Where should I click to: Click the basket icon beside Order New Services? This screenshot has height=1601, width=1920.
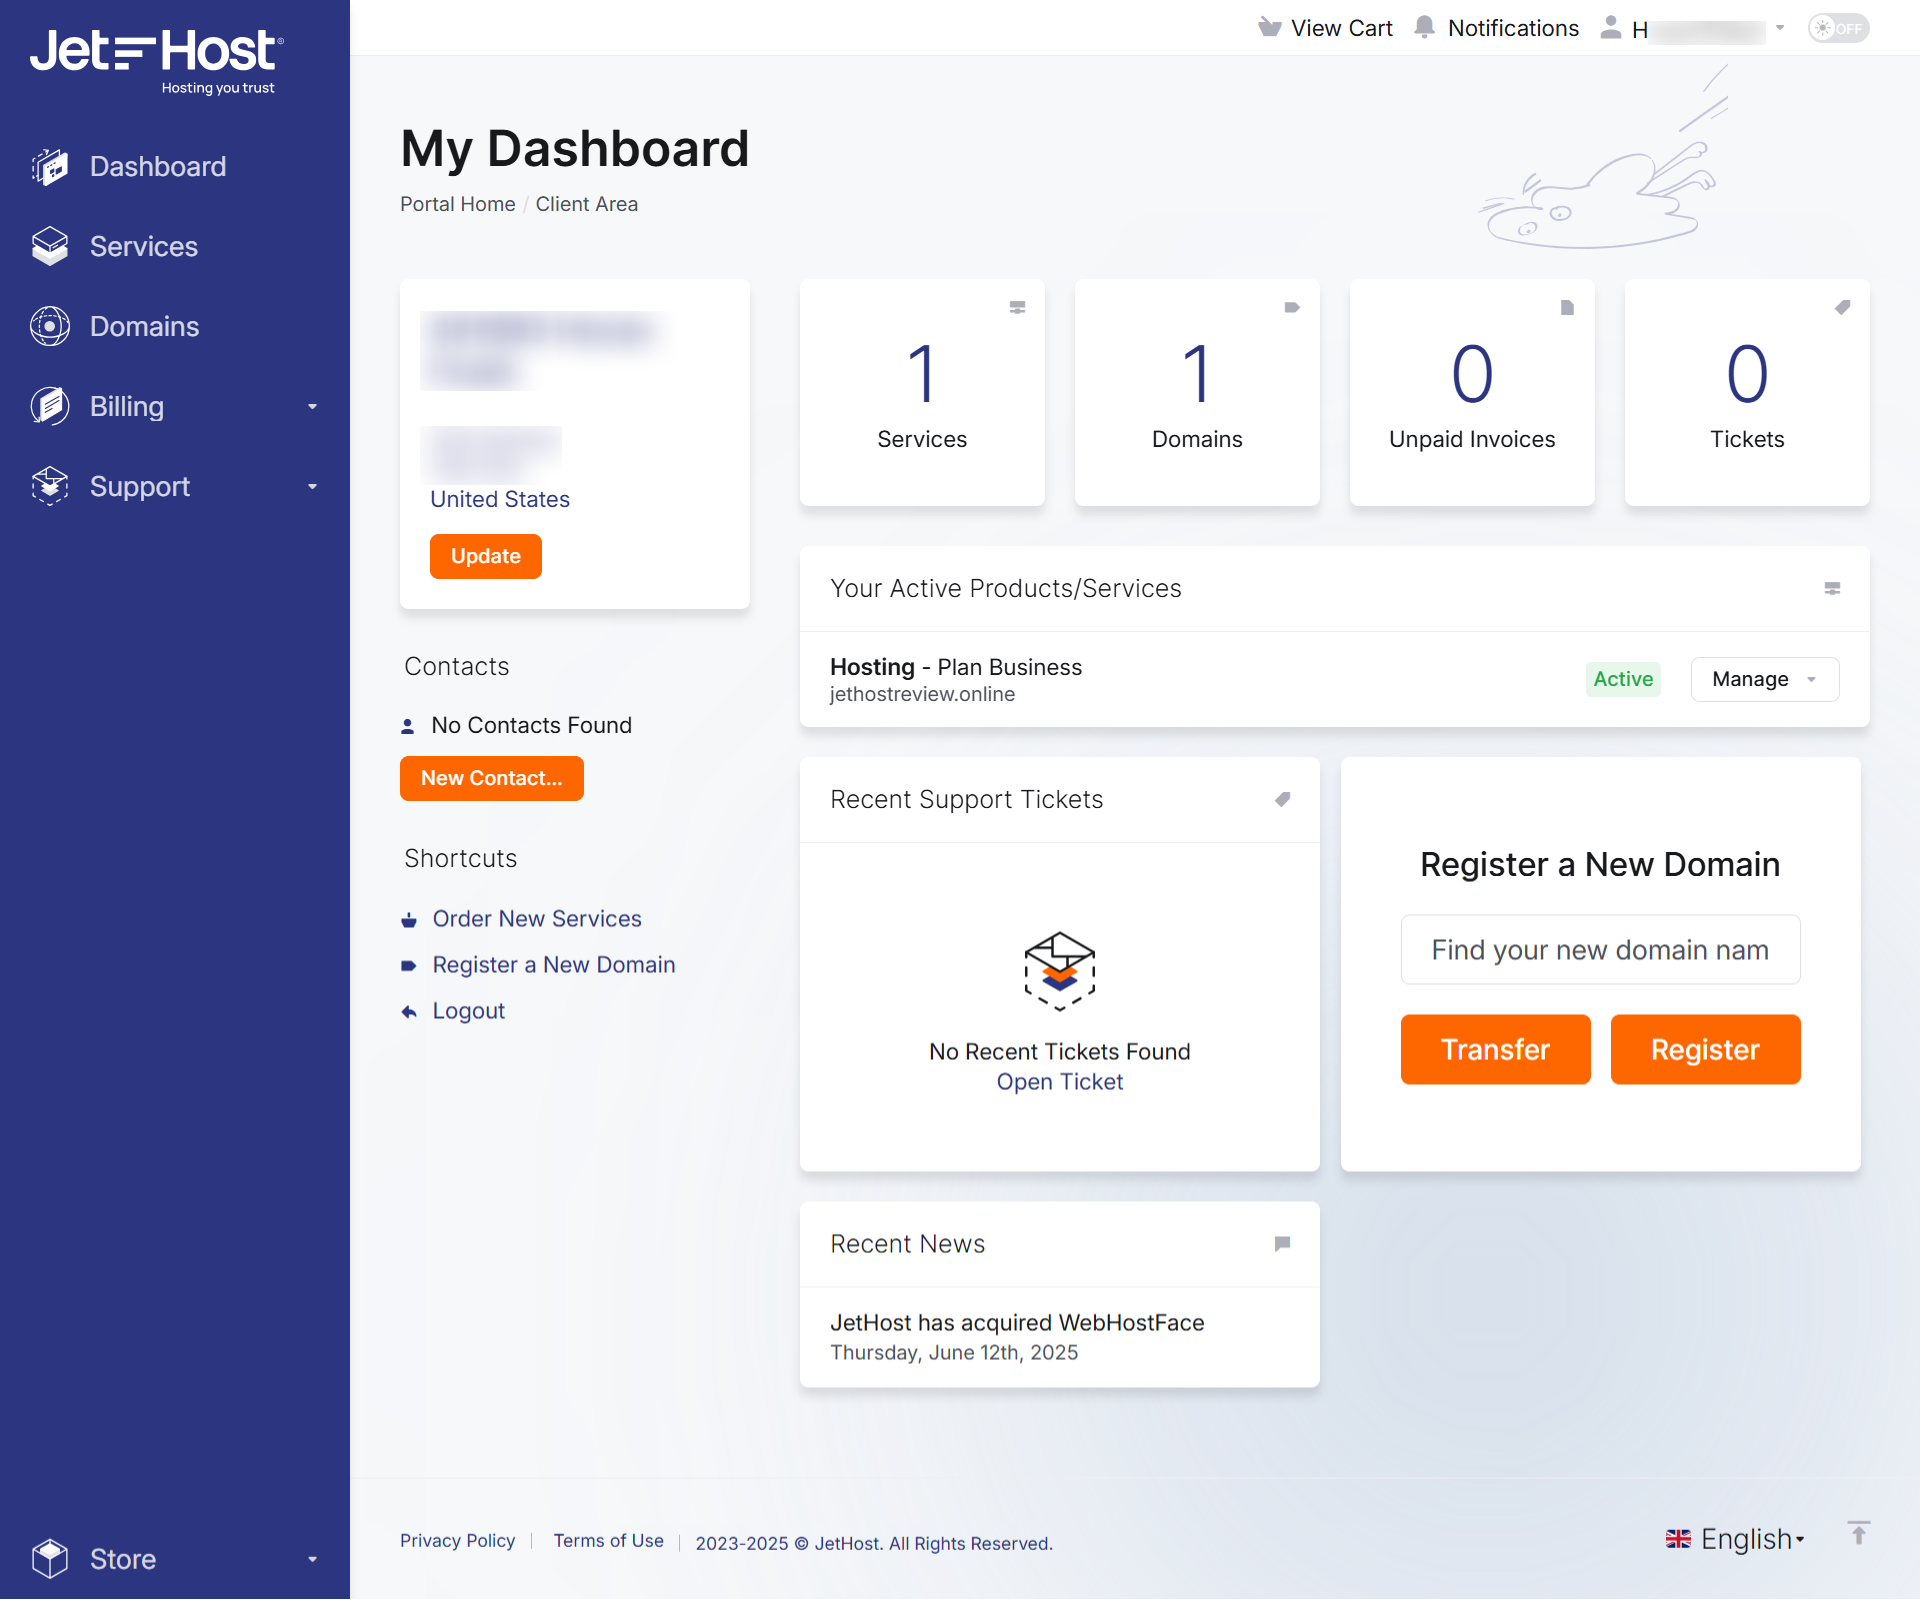[408, 920]
